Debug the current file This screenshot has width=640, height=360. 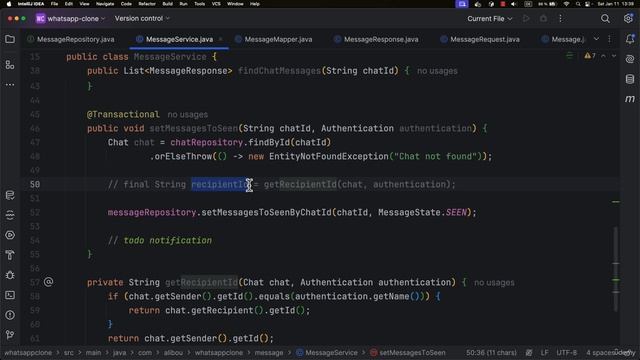[x=543, y=19]
